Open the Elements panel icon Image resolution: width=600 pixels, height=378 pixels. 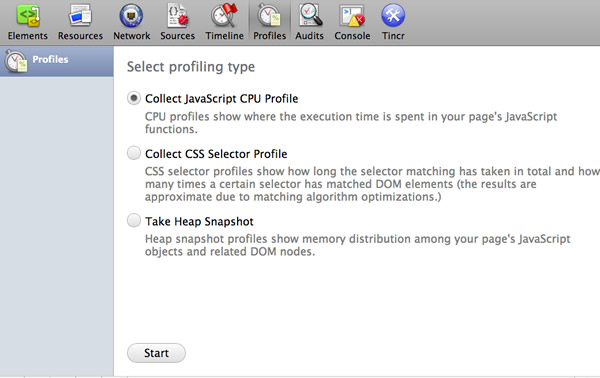[x=28, y=16]
